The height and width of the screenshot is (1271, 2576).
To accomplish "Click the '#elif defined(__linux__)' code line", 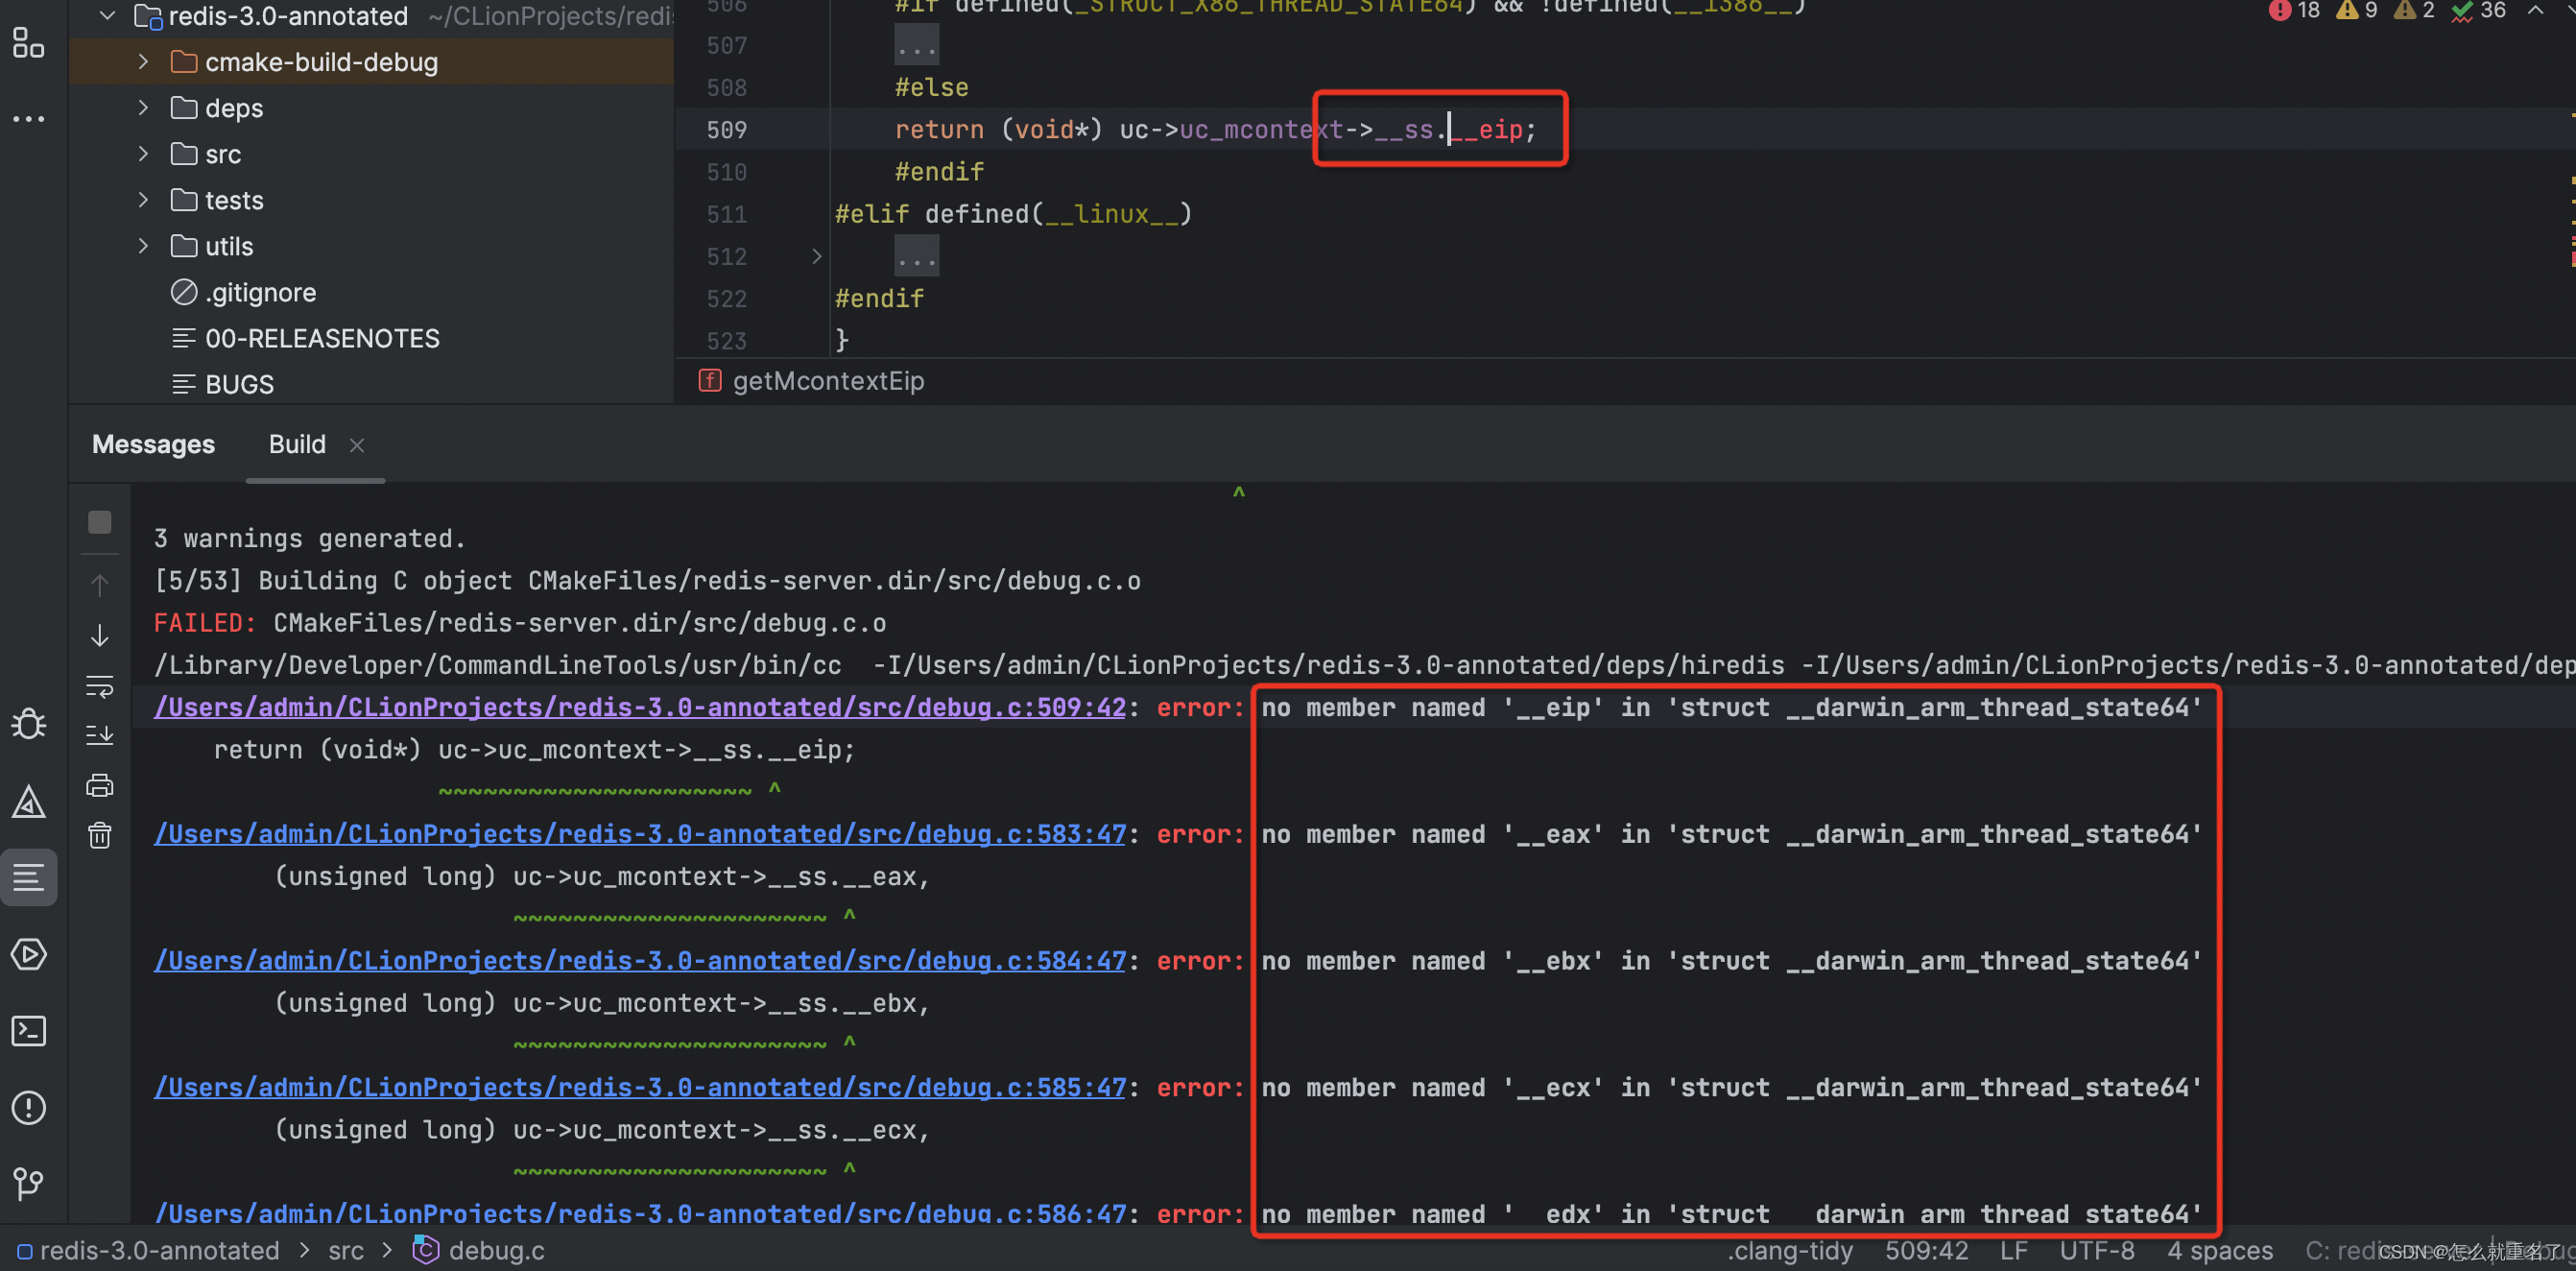I will click(1013, 215).
